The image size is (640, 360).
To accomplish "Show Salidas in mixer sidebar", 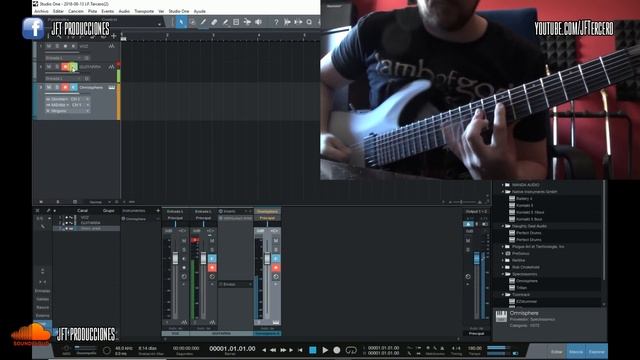I will tap(42, 299).
